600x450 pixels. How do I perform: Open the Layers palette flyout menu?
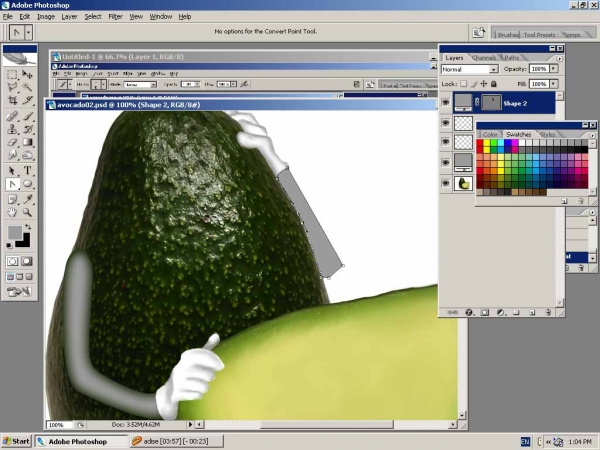pos(559,59)
